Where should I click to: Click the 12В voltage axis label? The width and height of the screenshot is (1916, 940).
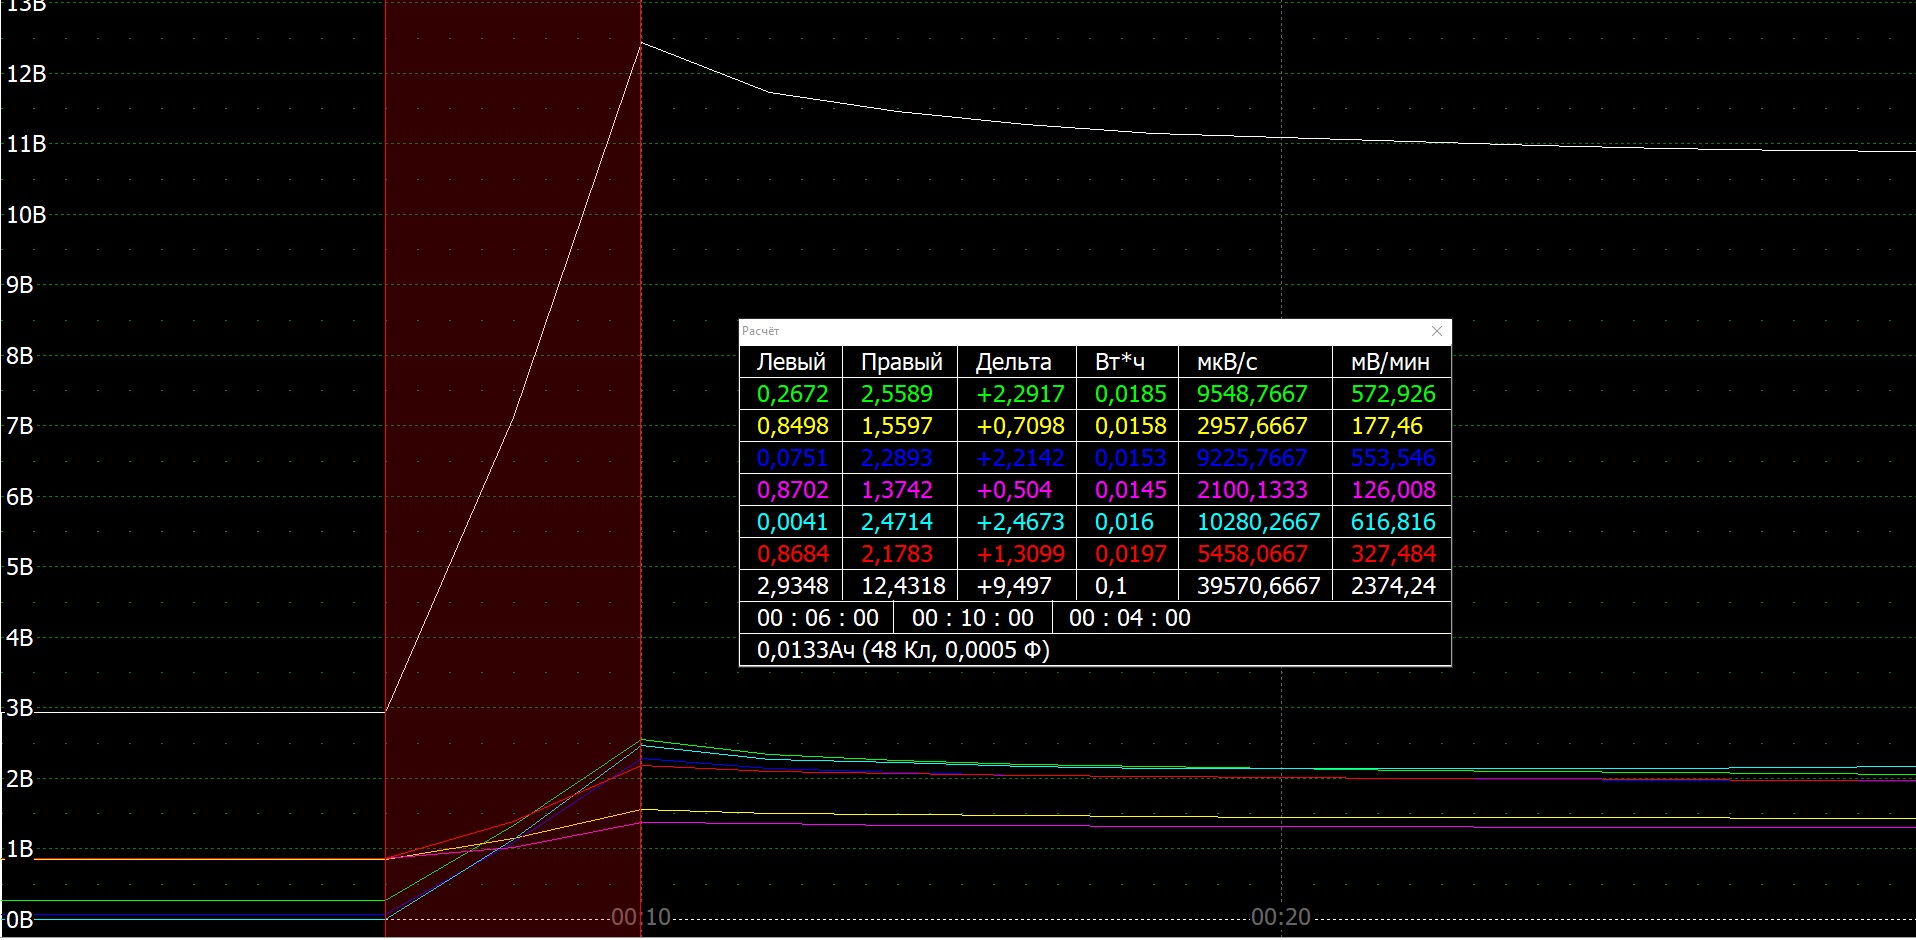(26, 74)
